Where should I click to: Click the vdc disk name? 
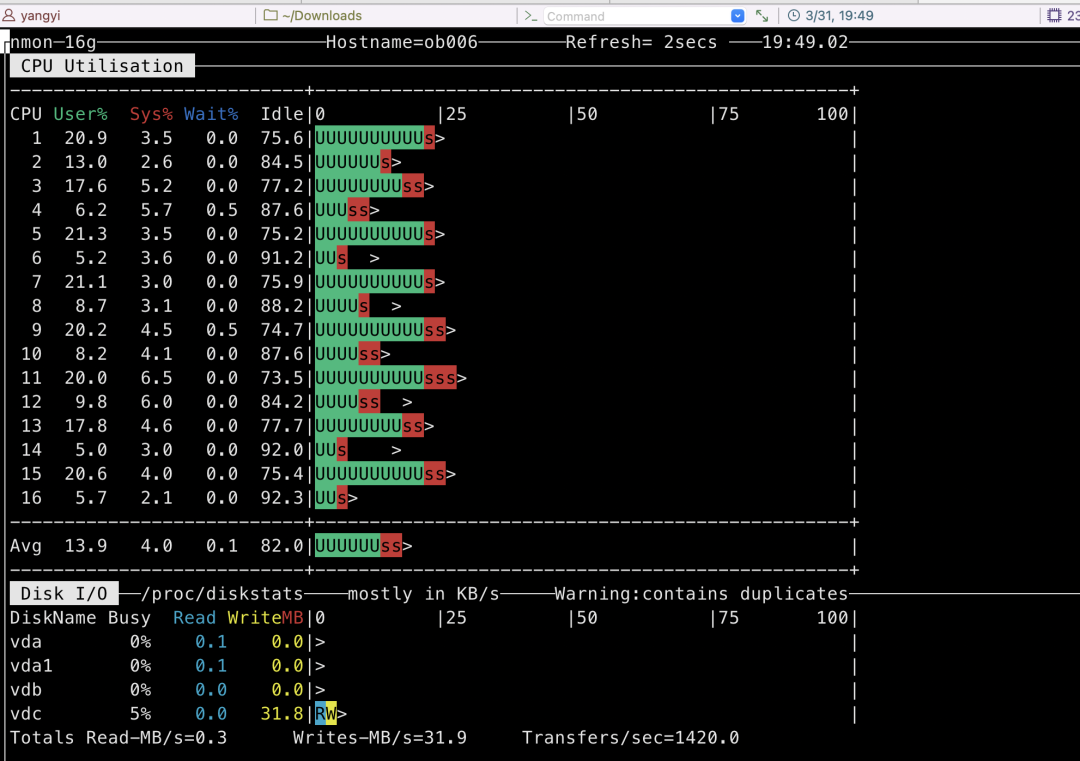(x=26, y=714)
